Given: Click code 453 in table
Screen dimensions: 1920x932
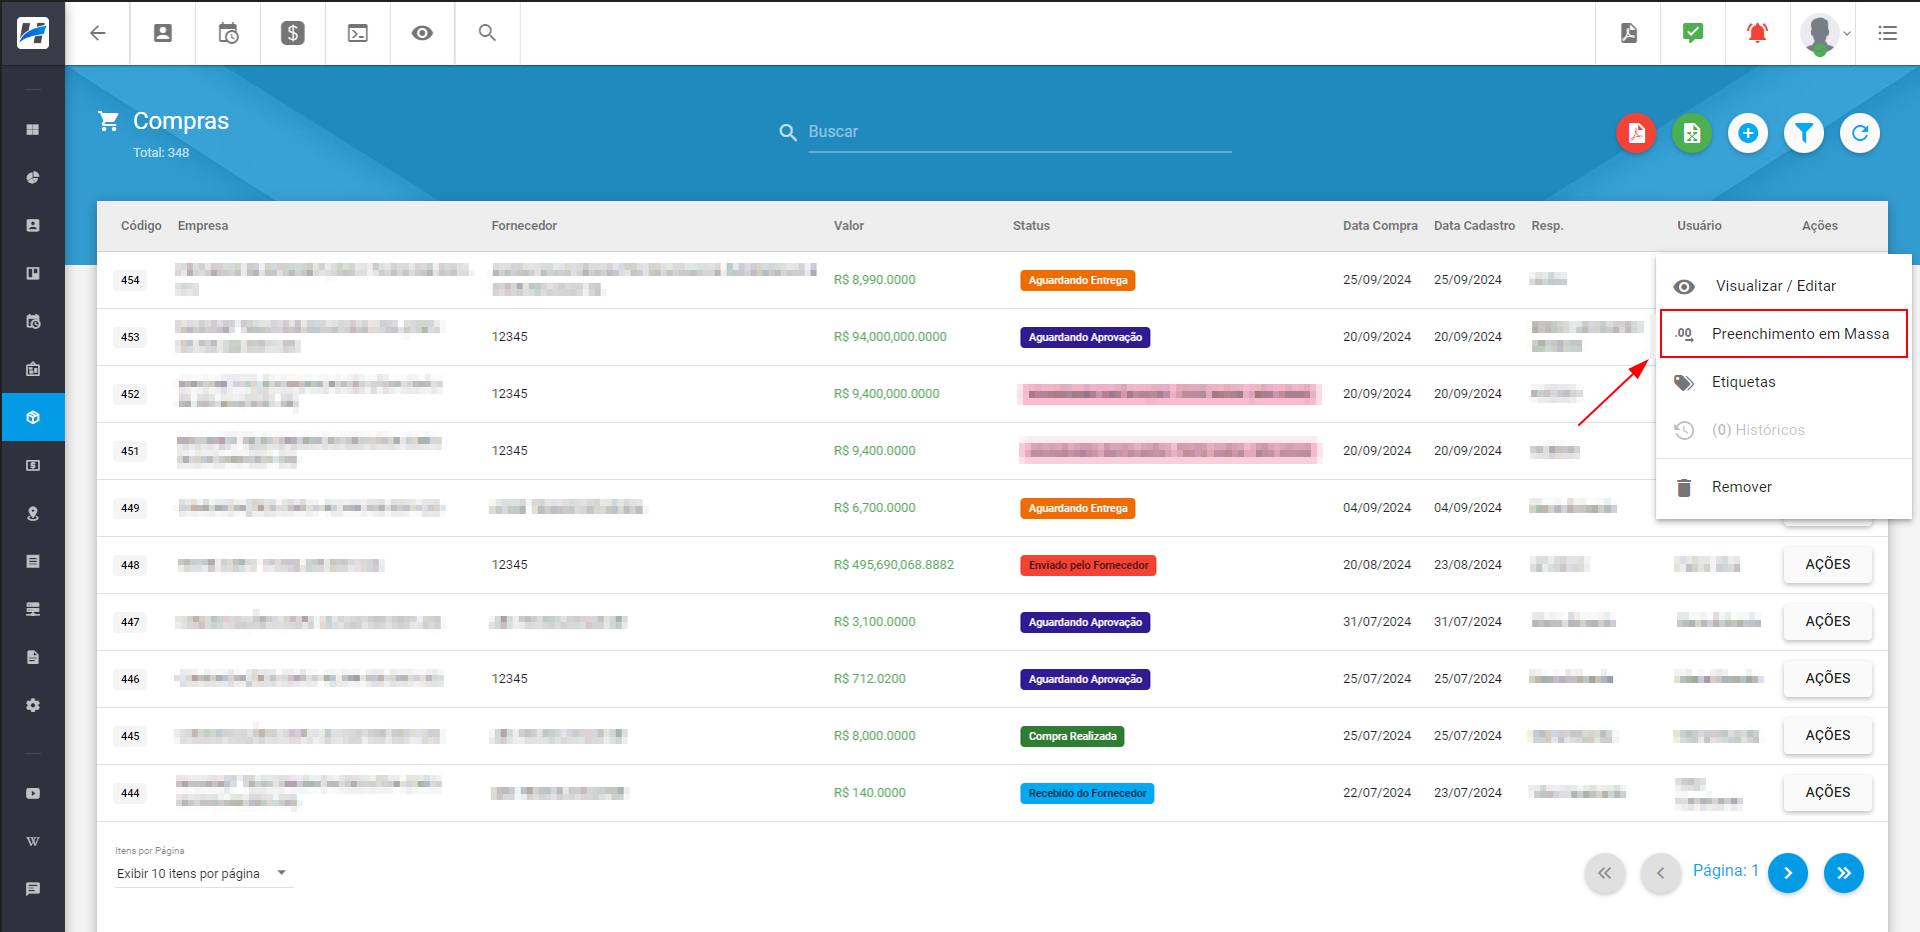Looking at the screenshot, I should (x=130, y=337).
